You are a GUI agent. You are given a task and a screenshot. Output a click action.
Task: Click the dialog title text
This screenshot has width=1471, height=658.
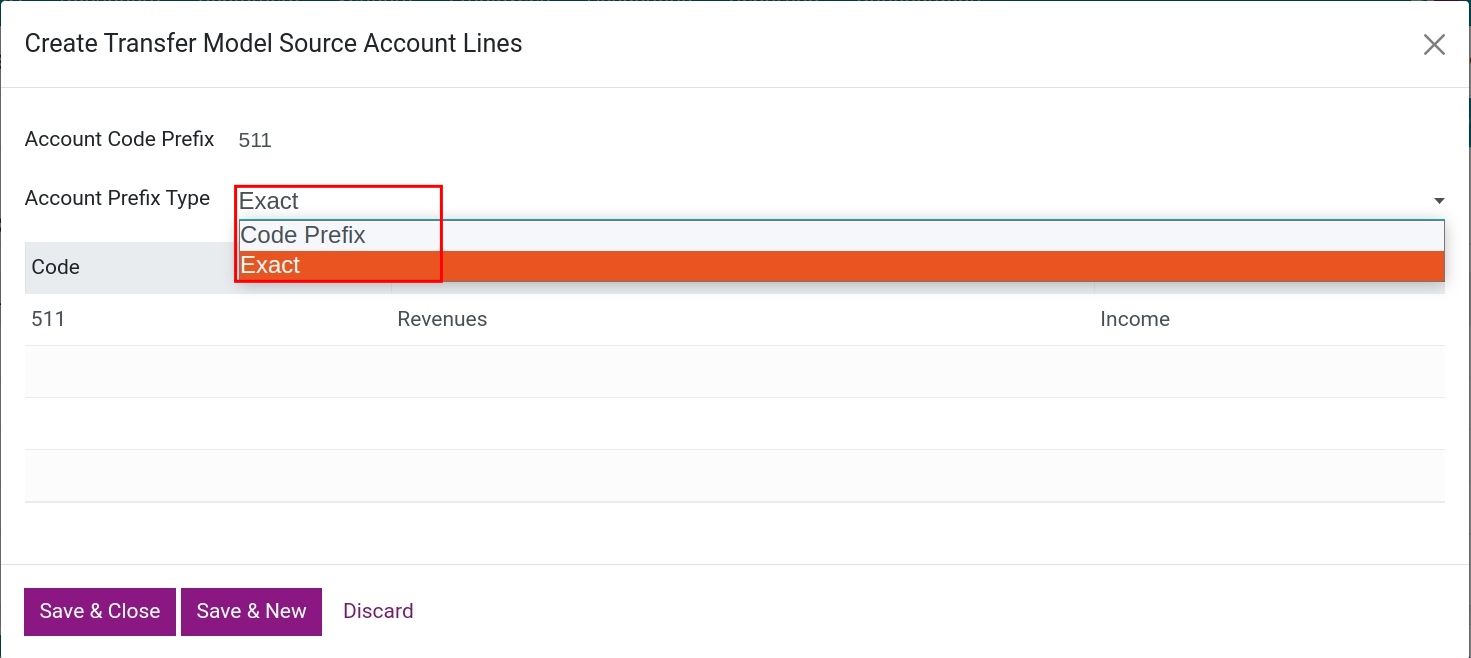273,43
